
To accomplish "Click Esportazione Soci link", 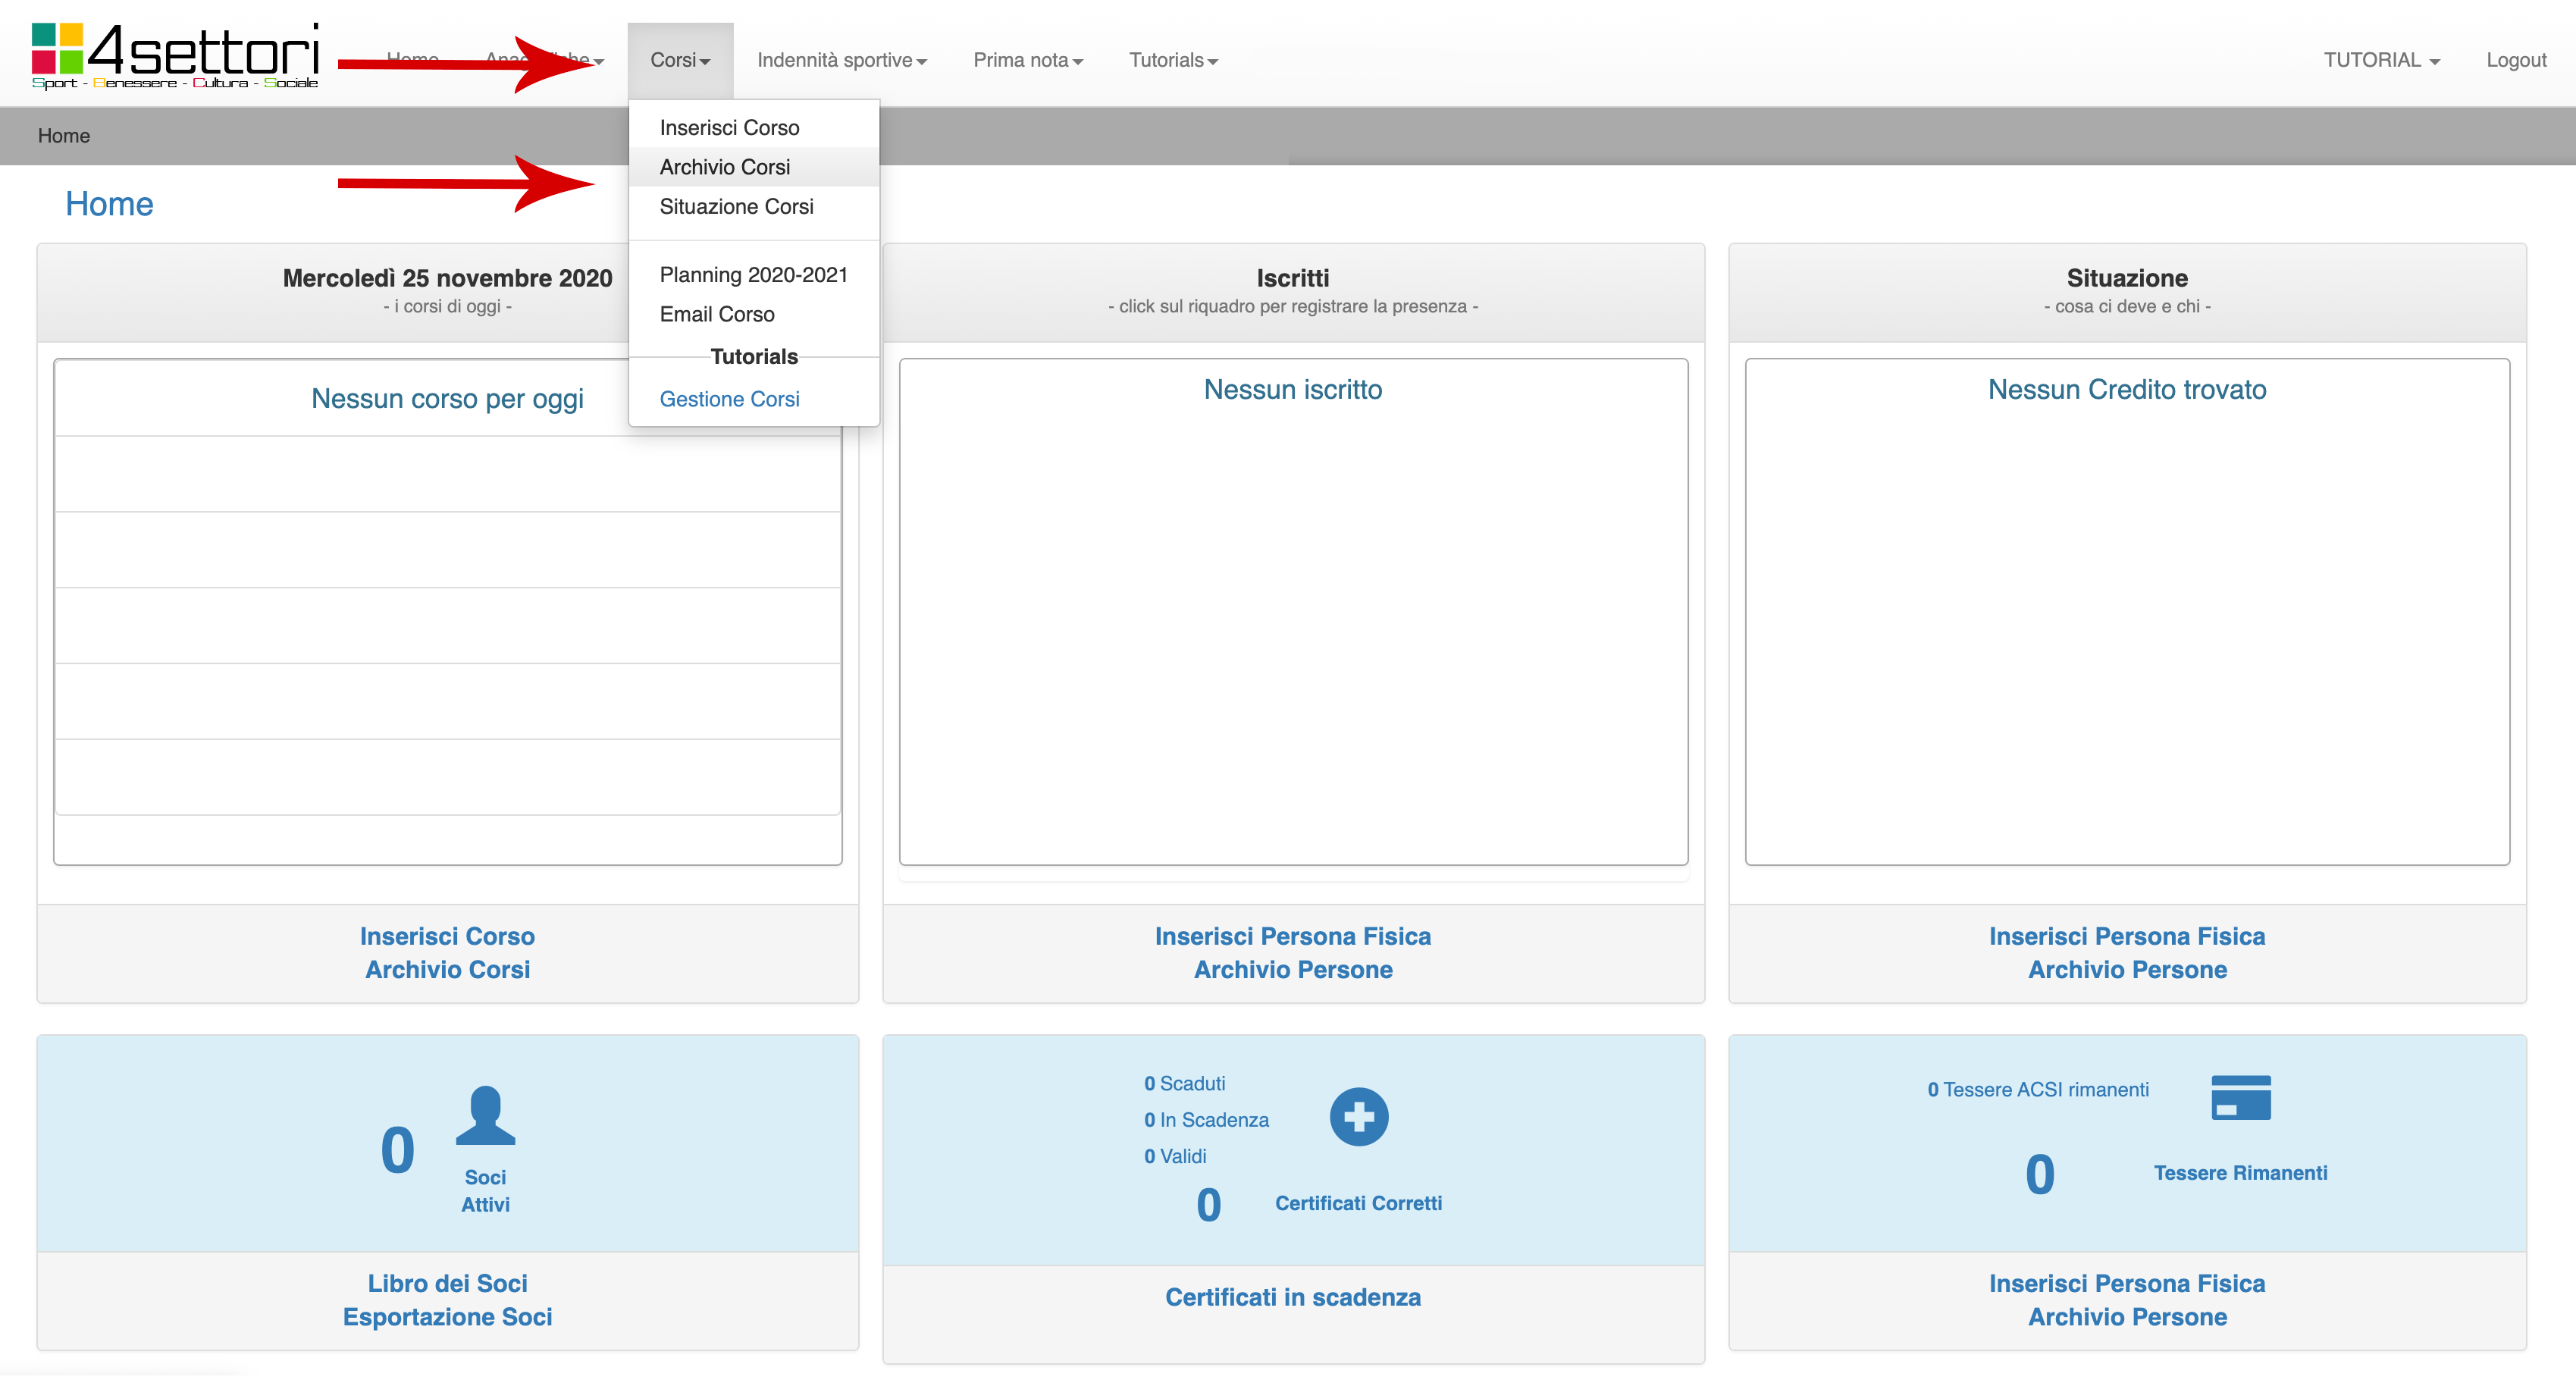I will [x=447, y=1316].
